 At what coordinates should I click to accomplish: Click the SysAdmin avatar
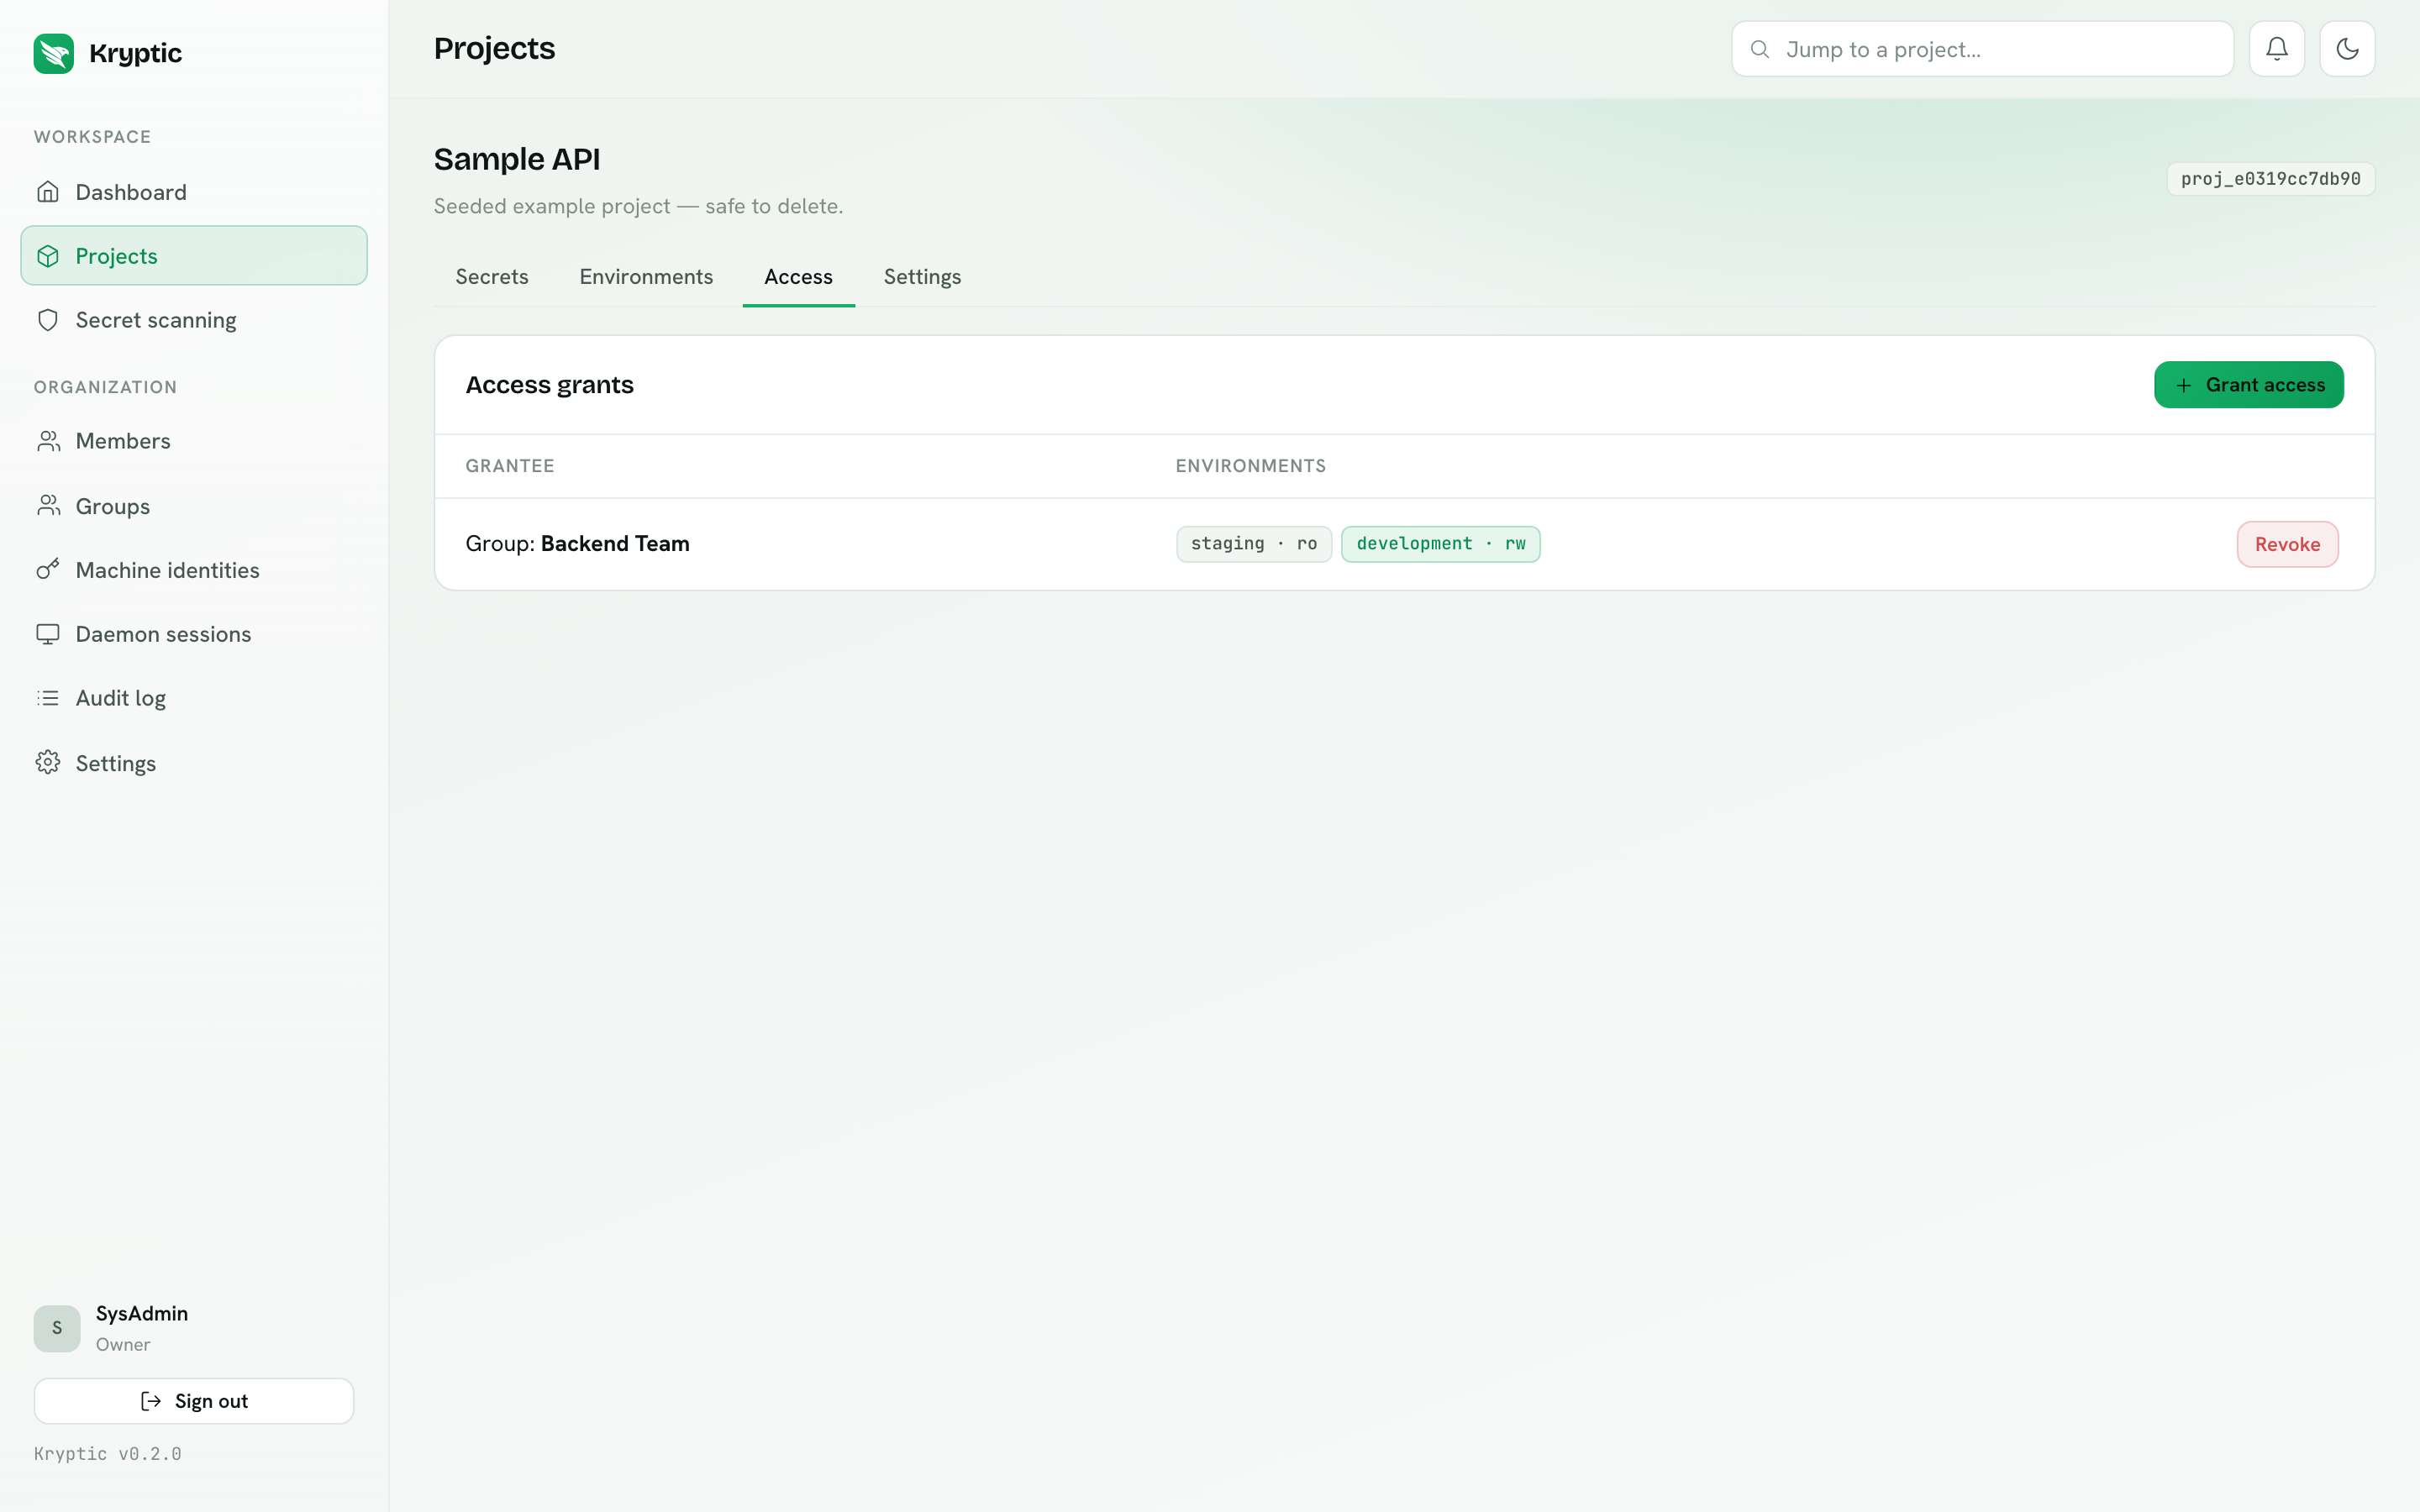(x=57, y=1328)
